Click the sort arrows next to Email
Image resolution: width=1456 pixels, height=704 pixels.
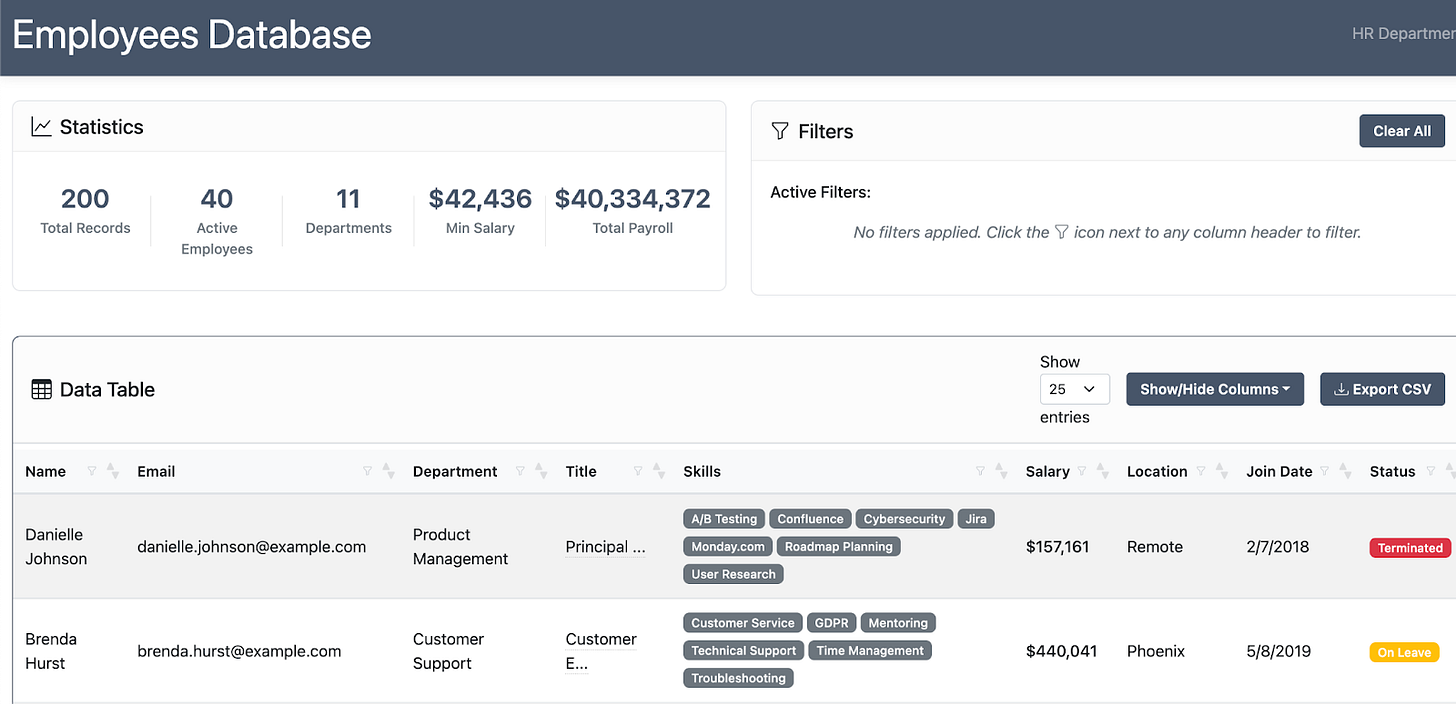[389, 471]
